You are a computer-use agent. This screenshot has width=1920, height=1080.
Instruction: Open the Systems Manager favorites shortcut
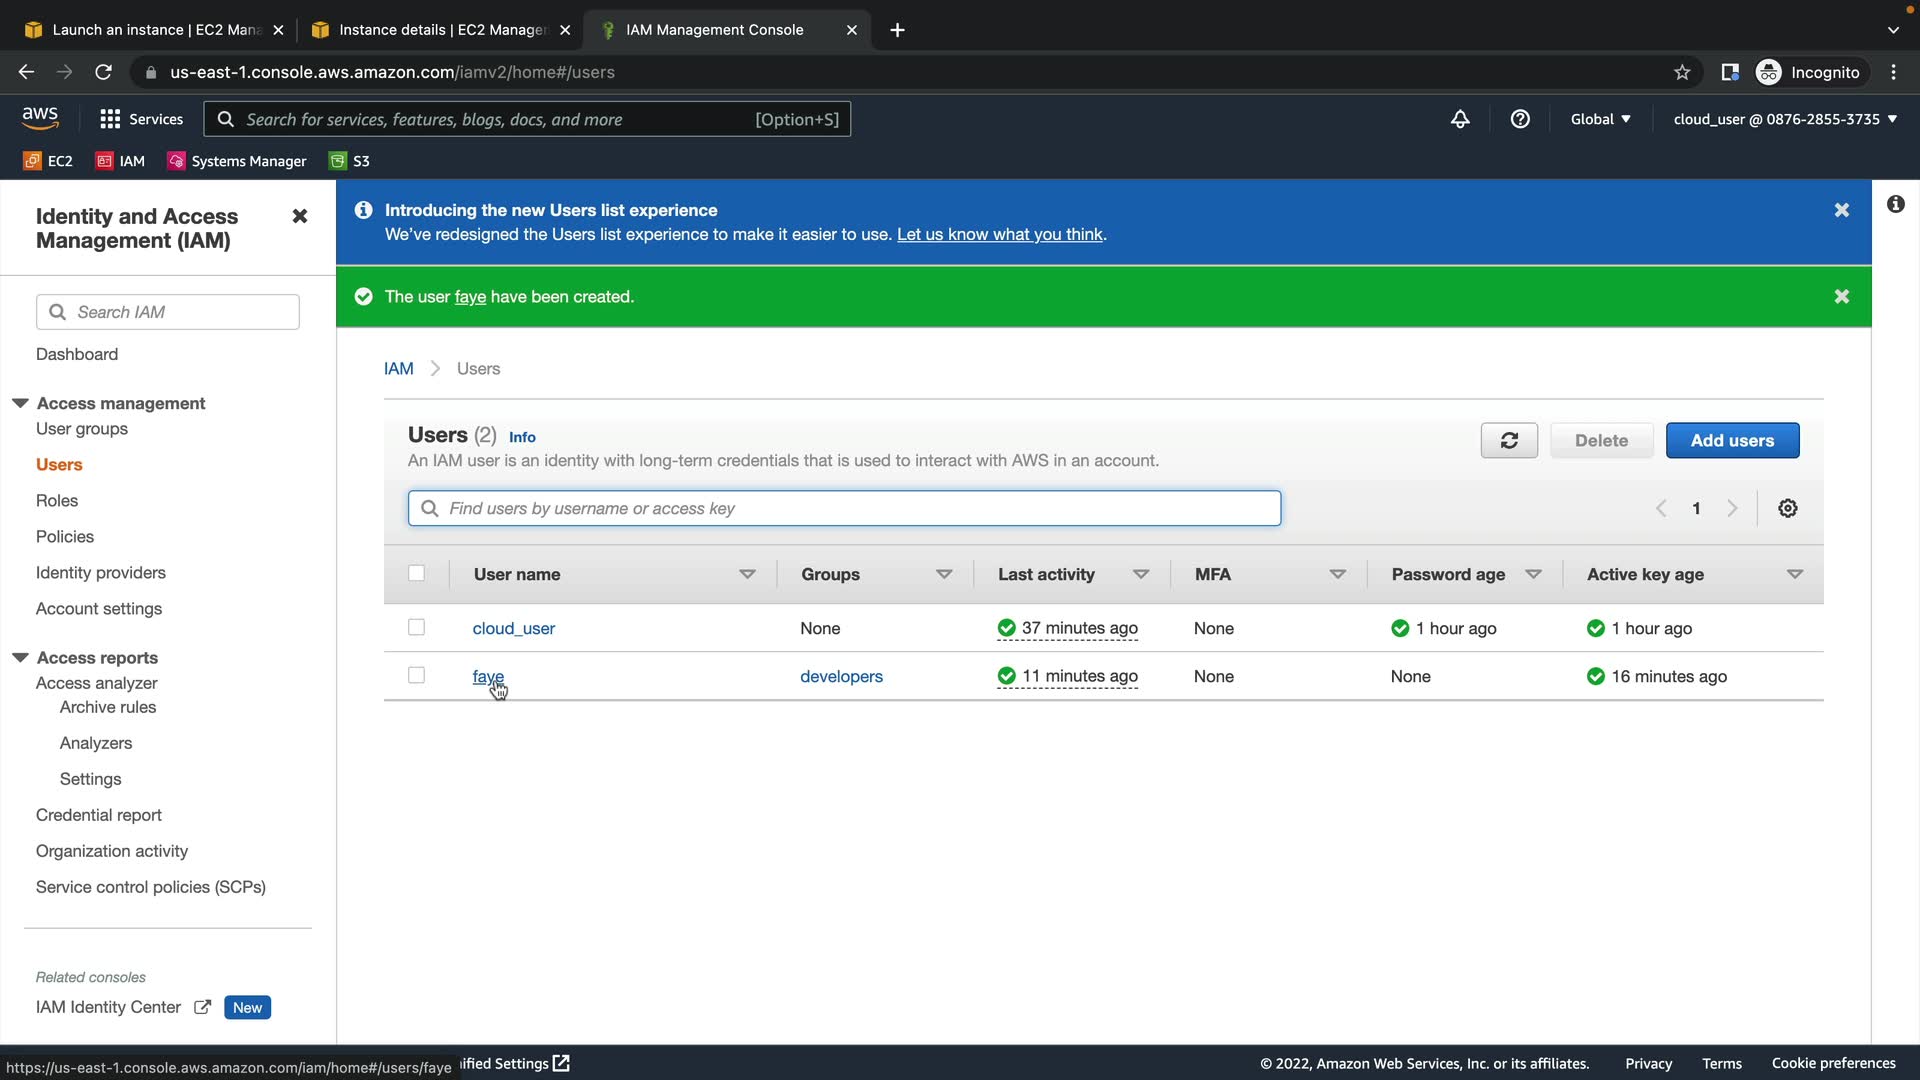tap(237, 161)
